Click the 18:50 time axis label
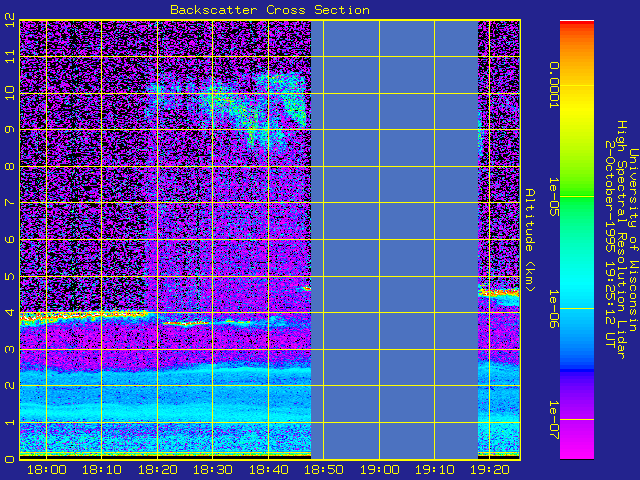This screenshot has height=480, width=640. pyautogui.click(x=324, y=470)
